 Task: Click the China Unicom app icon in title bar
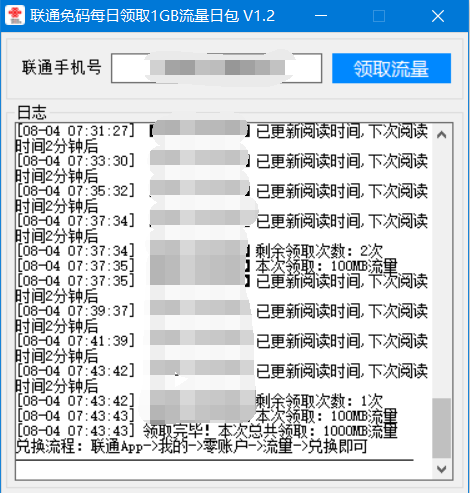(15, 15)
